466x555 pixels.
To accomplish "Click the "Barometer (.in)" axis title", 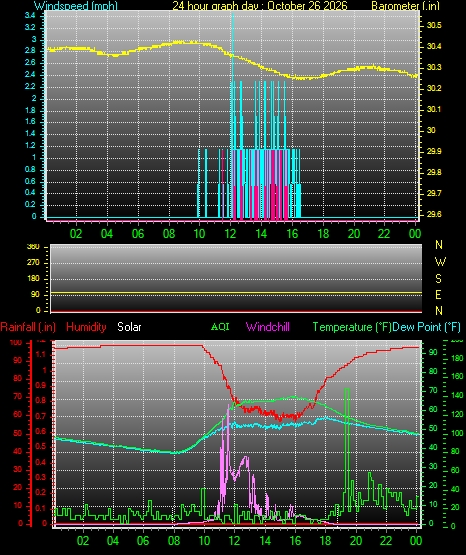I will click(x=405, y=5).
